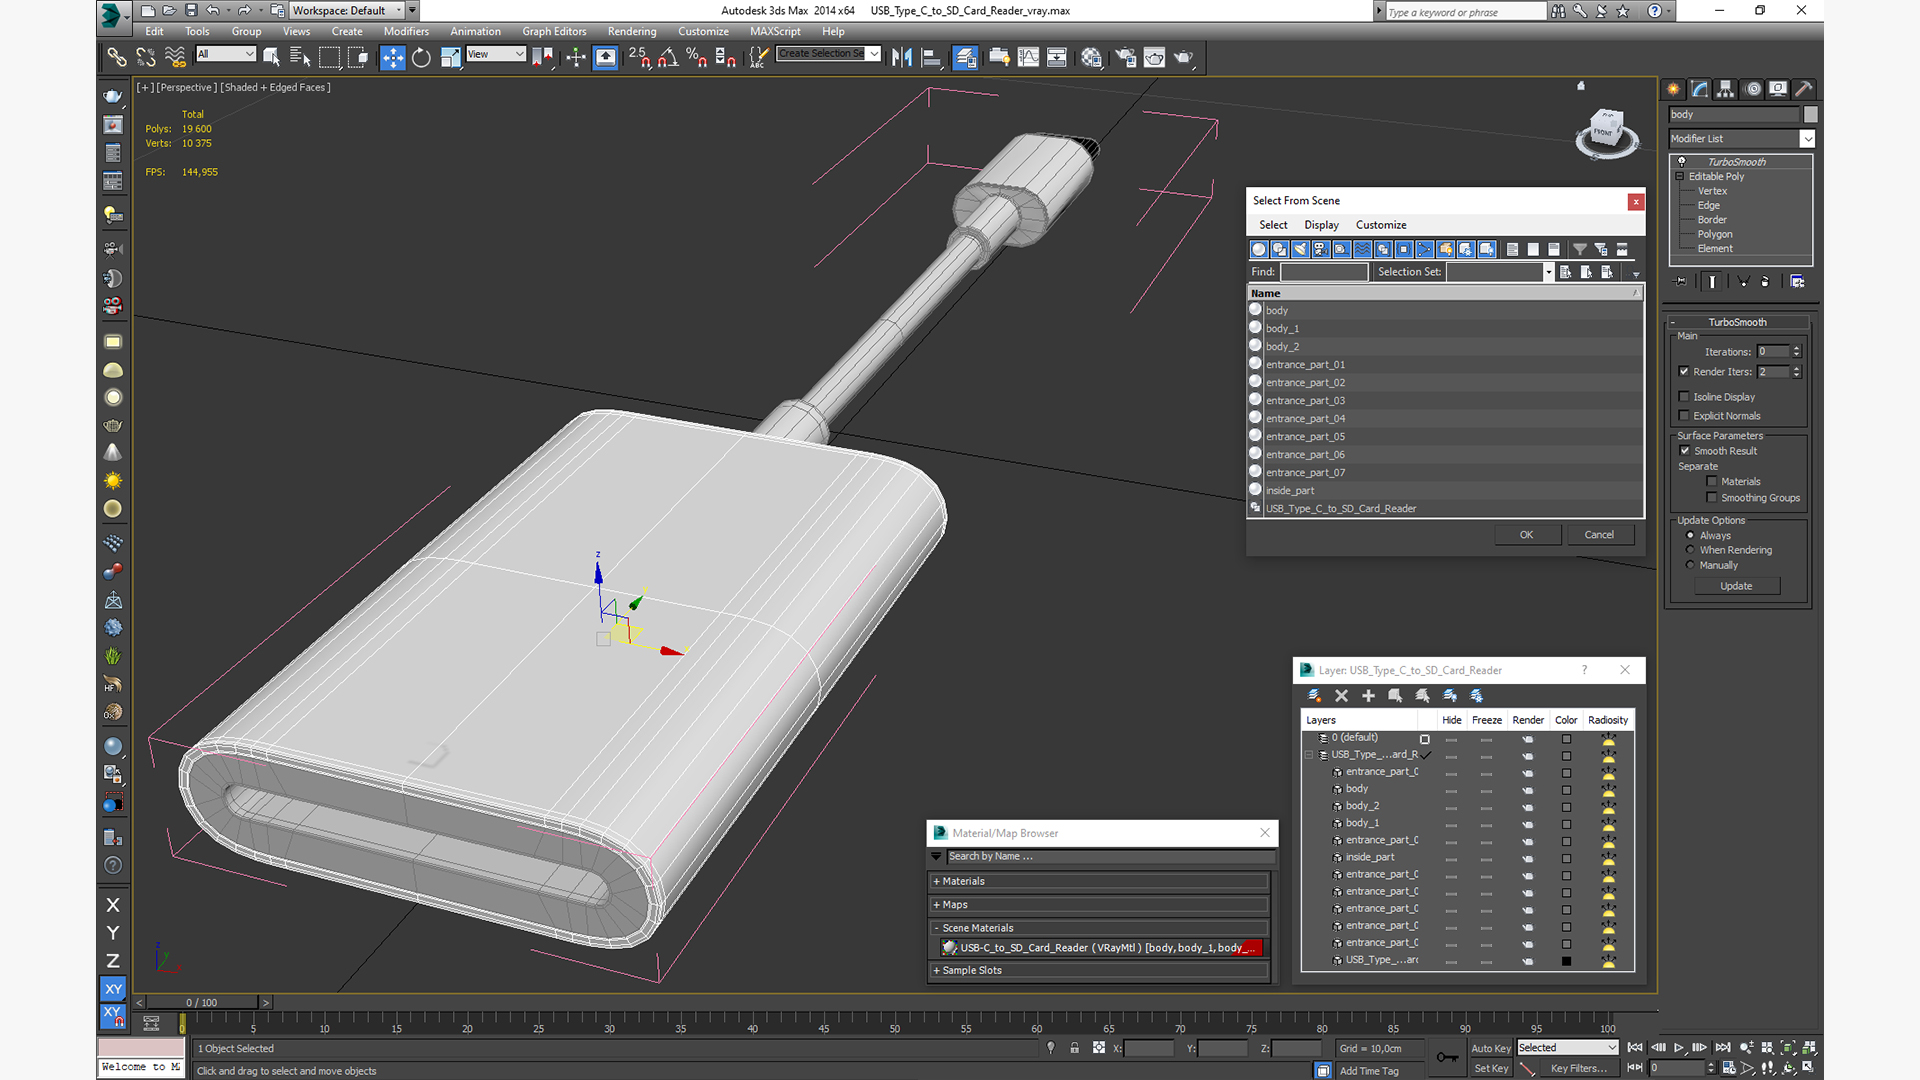
Task: Toggle selection lock padlock in status bar
Action: (x=1074, y=1048)
